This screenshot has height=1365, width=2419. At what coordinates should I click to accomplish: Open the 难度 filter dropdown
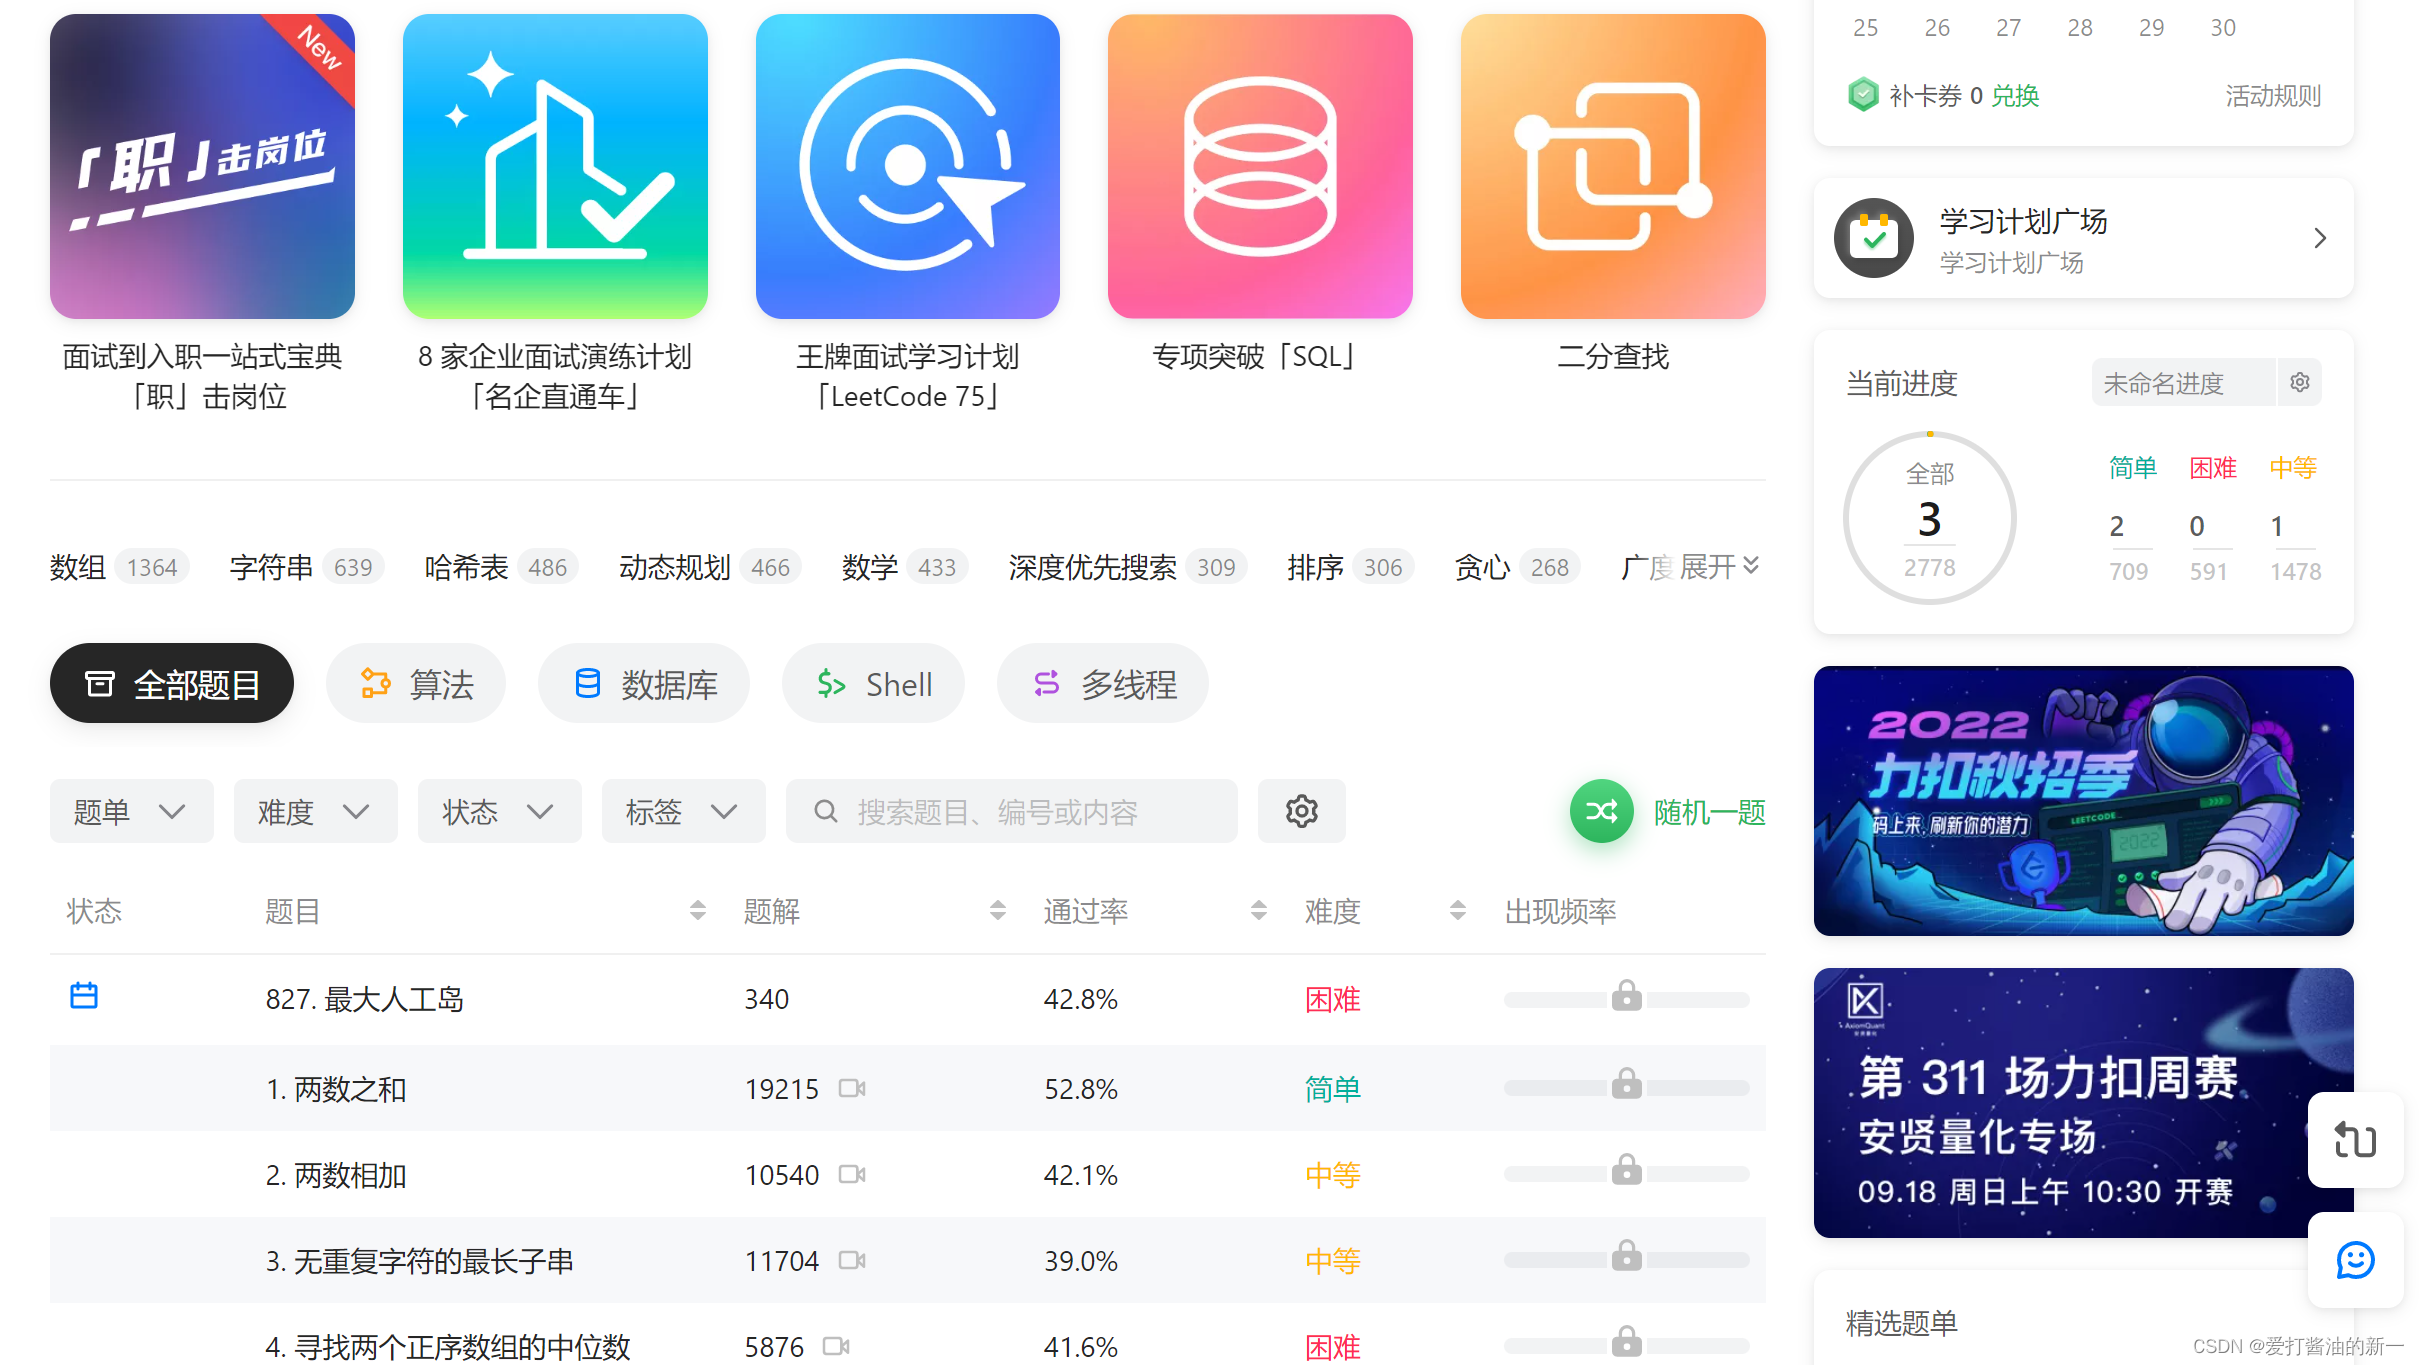click(x=316, y=811)
